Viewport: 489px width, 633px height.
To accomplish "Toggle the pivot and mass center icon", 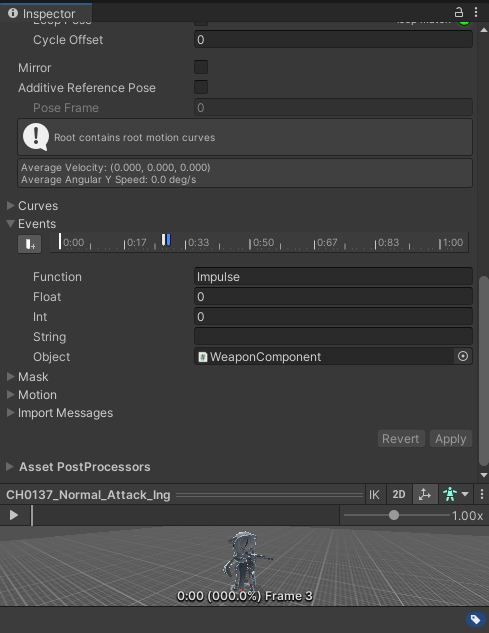I will pos(425,494).
